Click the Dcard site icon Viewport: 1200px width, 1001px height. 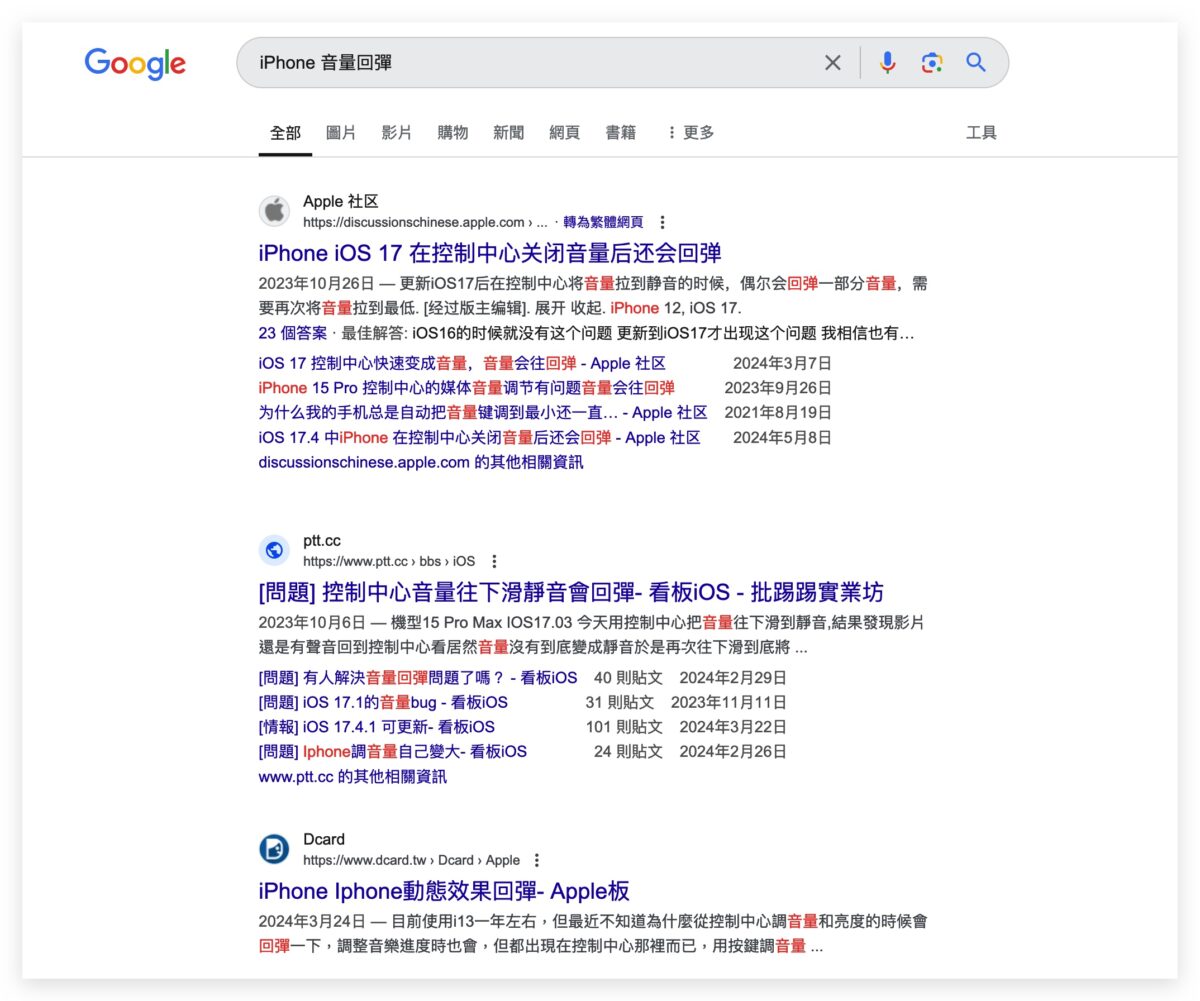click(x=274, y=848)
